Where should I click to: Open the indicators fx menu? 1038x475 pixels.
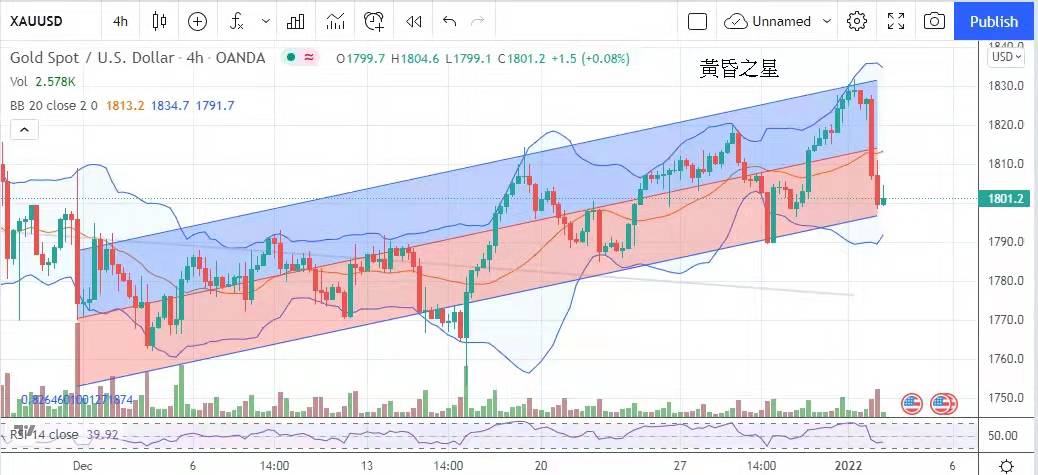pyautogui.click(x=236, y=21)
